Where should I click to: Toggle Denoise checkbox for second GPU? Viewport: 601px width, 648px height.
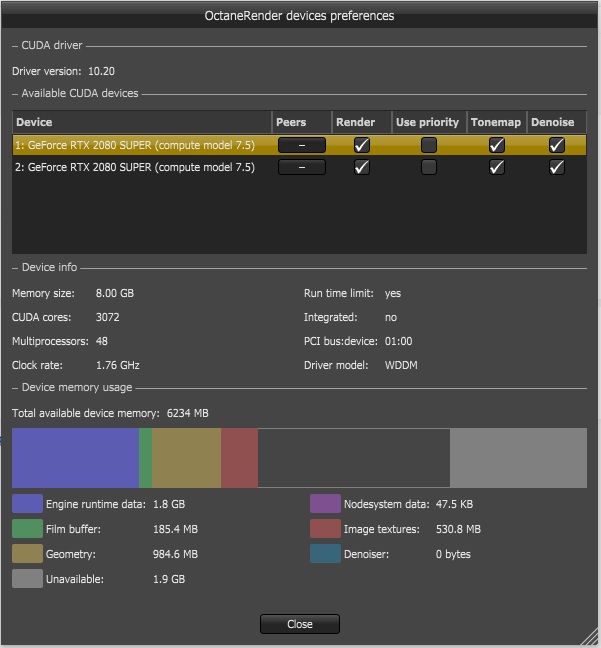click(x=557, y=167)
